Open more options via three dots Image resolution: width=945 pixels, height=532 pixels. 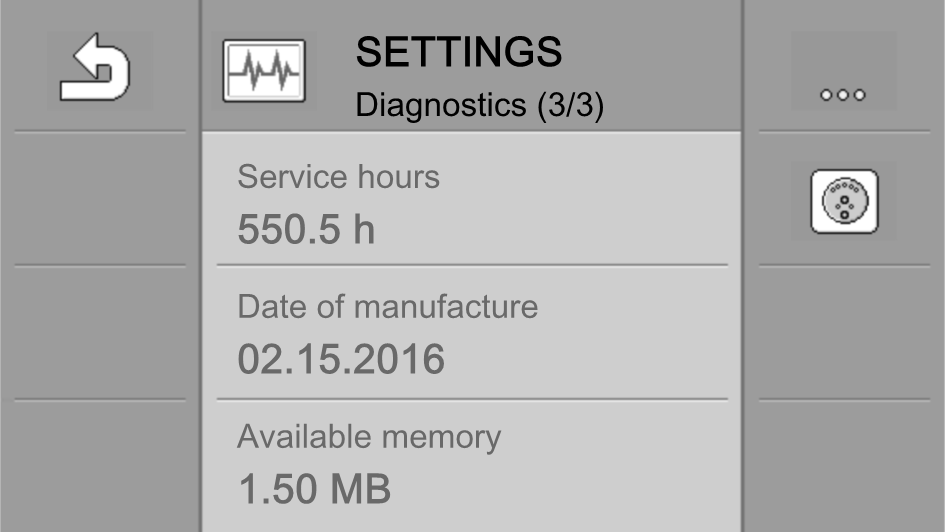click(843, 95)
